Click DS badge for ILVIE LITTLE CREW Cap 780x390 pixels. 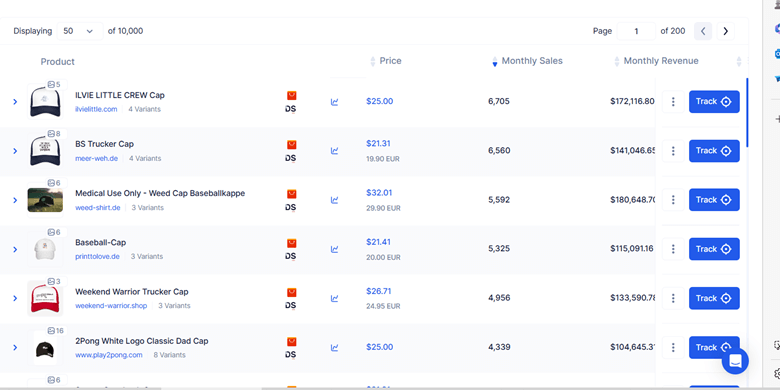[291, 109]
